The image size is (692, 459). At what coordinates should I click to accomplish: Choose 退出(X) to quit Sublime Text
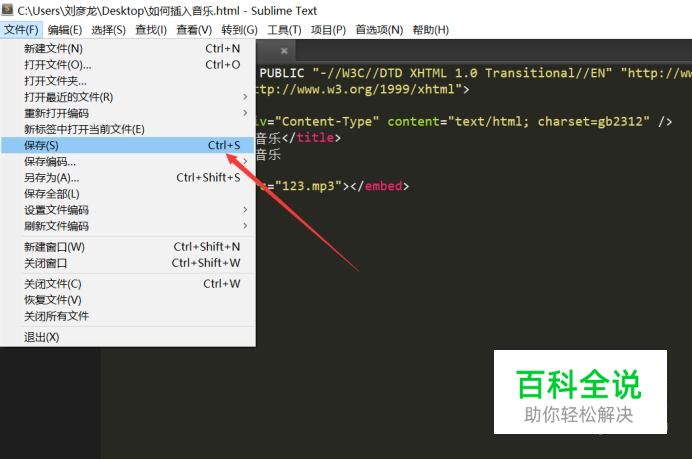pos(128,337)
